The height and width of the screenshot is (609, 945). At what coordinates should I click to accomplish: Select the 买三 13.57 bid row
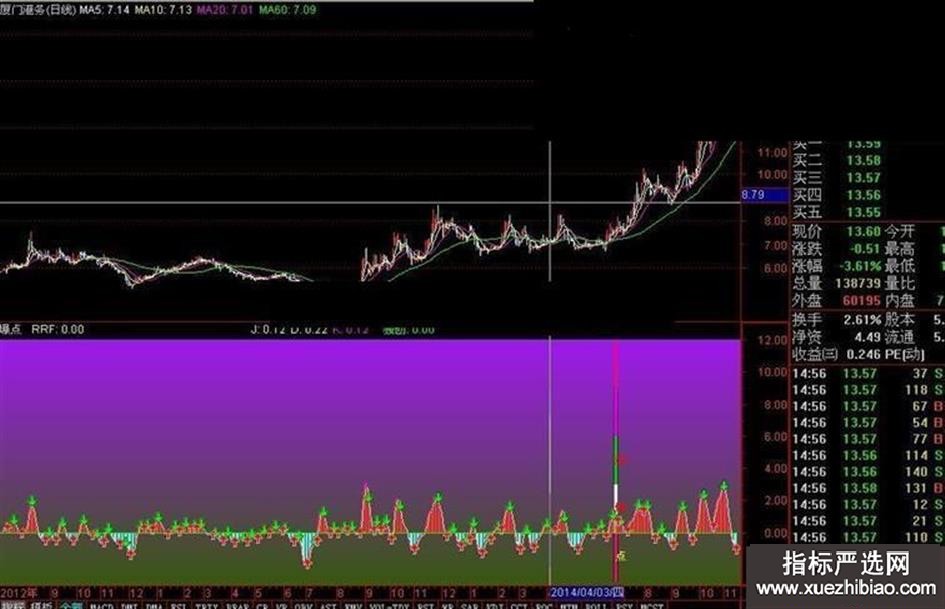click(x=837, y=178)
